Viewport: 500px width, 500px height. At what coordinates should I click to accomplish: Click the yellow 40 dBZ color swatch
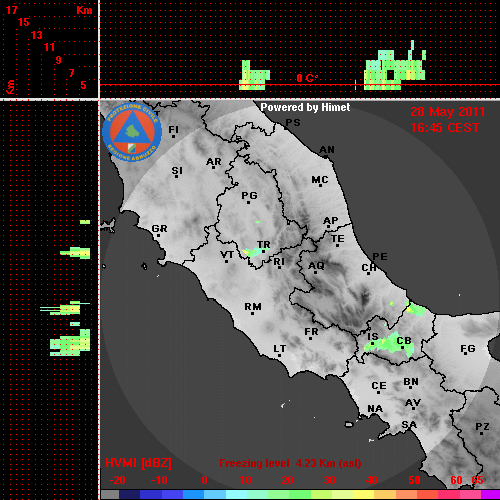(363, 494)
